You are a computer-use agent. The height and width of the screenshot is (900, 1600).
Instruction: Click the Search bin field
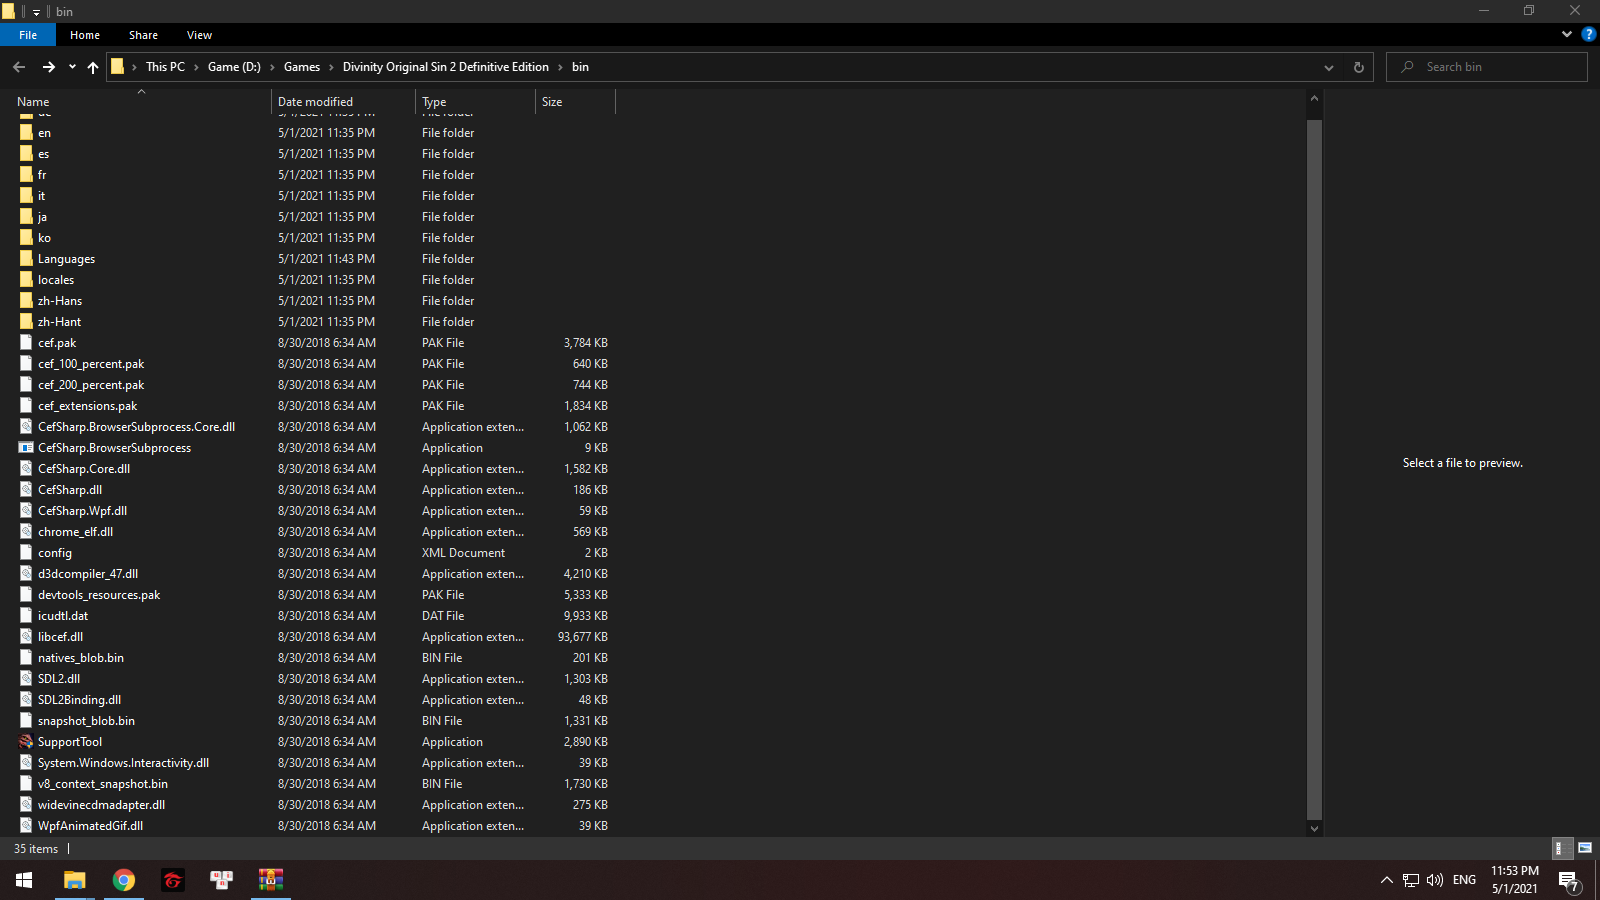pyautogui.click(x=1487, y=67)
